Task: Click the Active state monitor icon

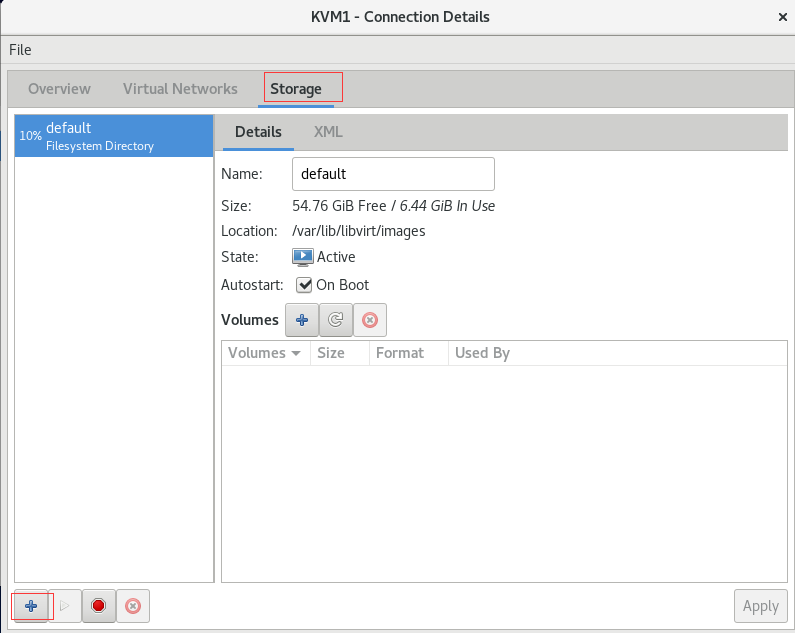Action: coord(303,257)
